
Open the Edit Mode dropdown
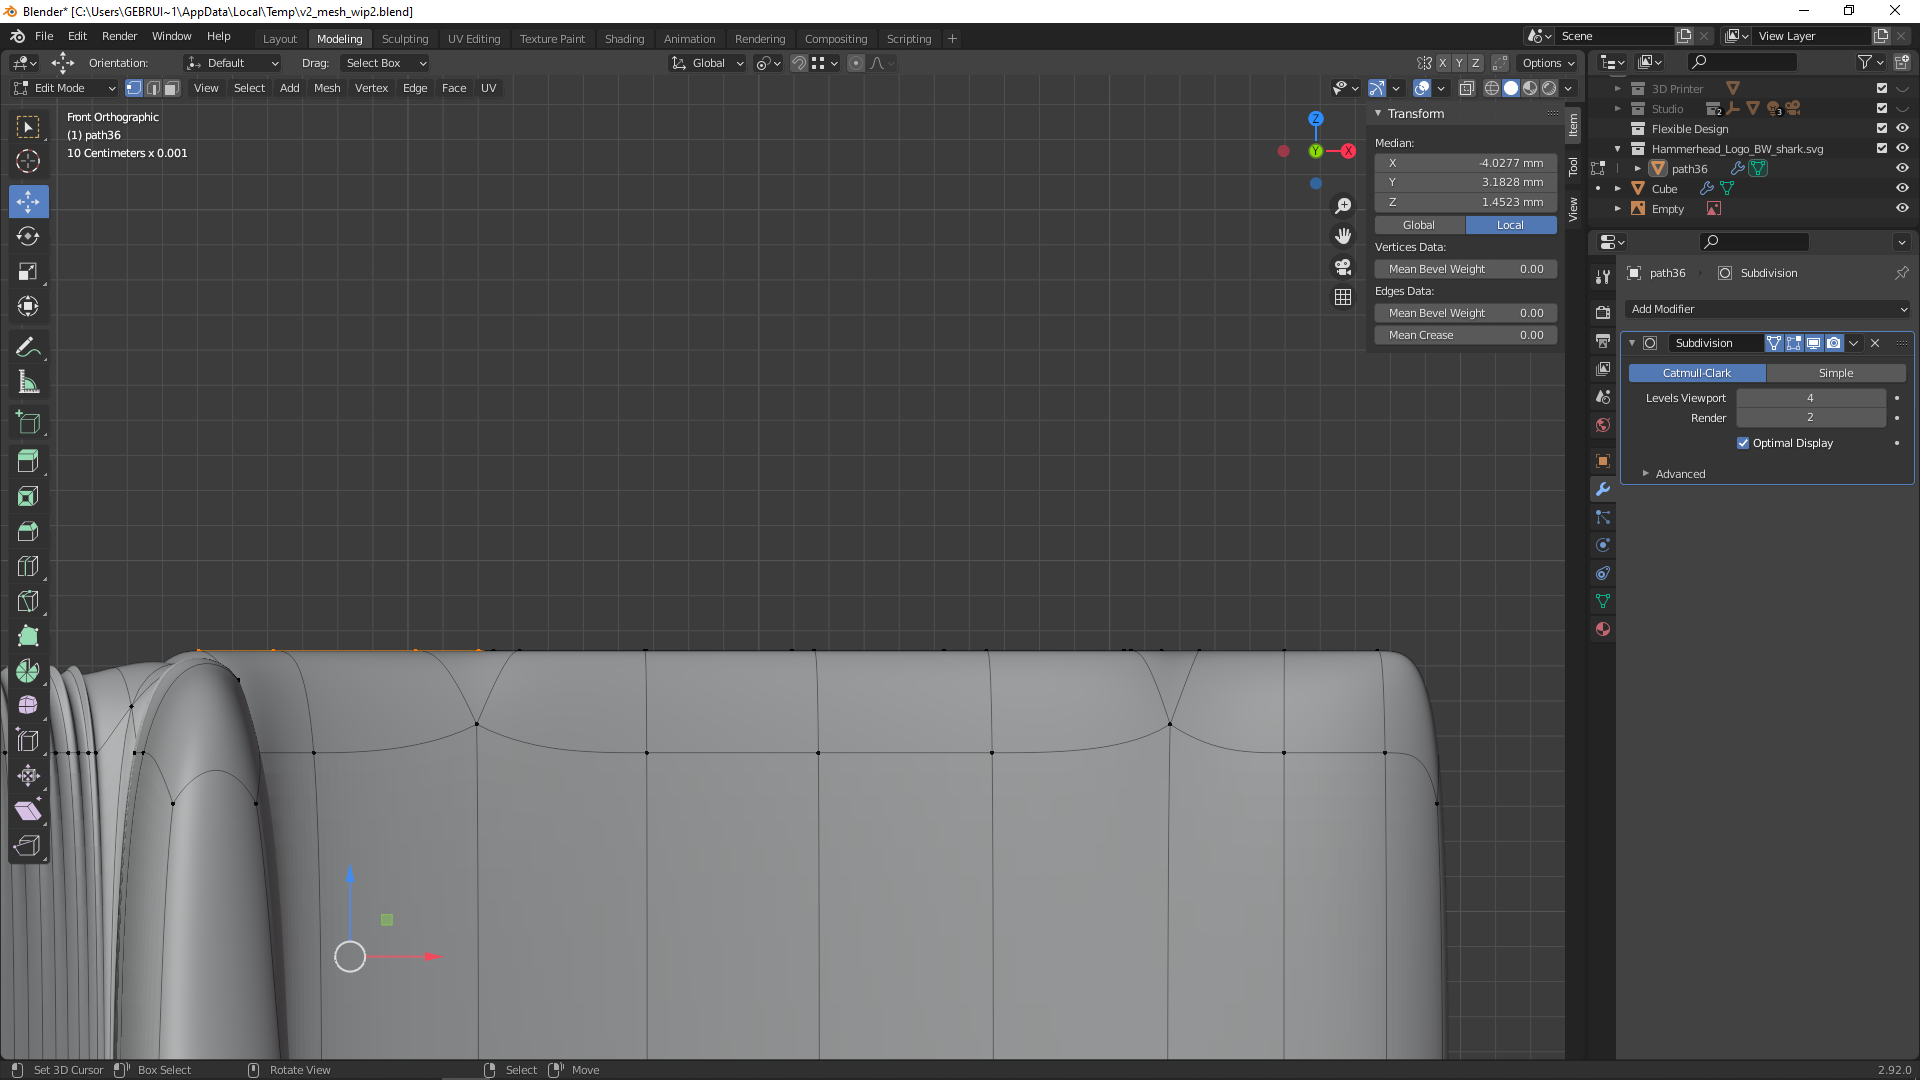tap(66, 88)
